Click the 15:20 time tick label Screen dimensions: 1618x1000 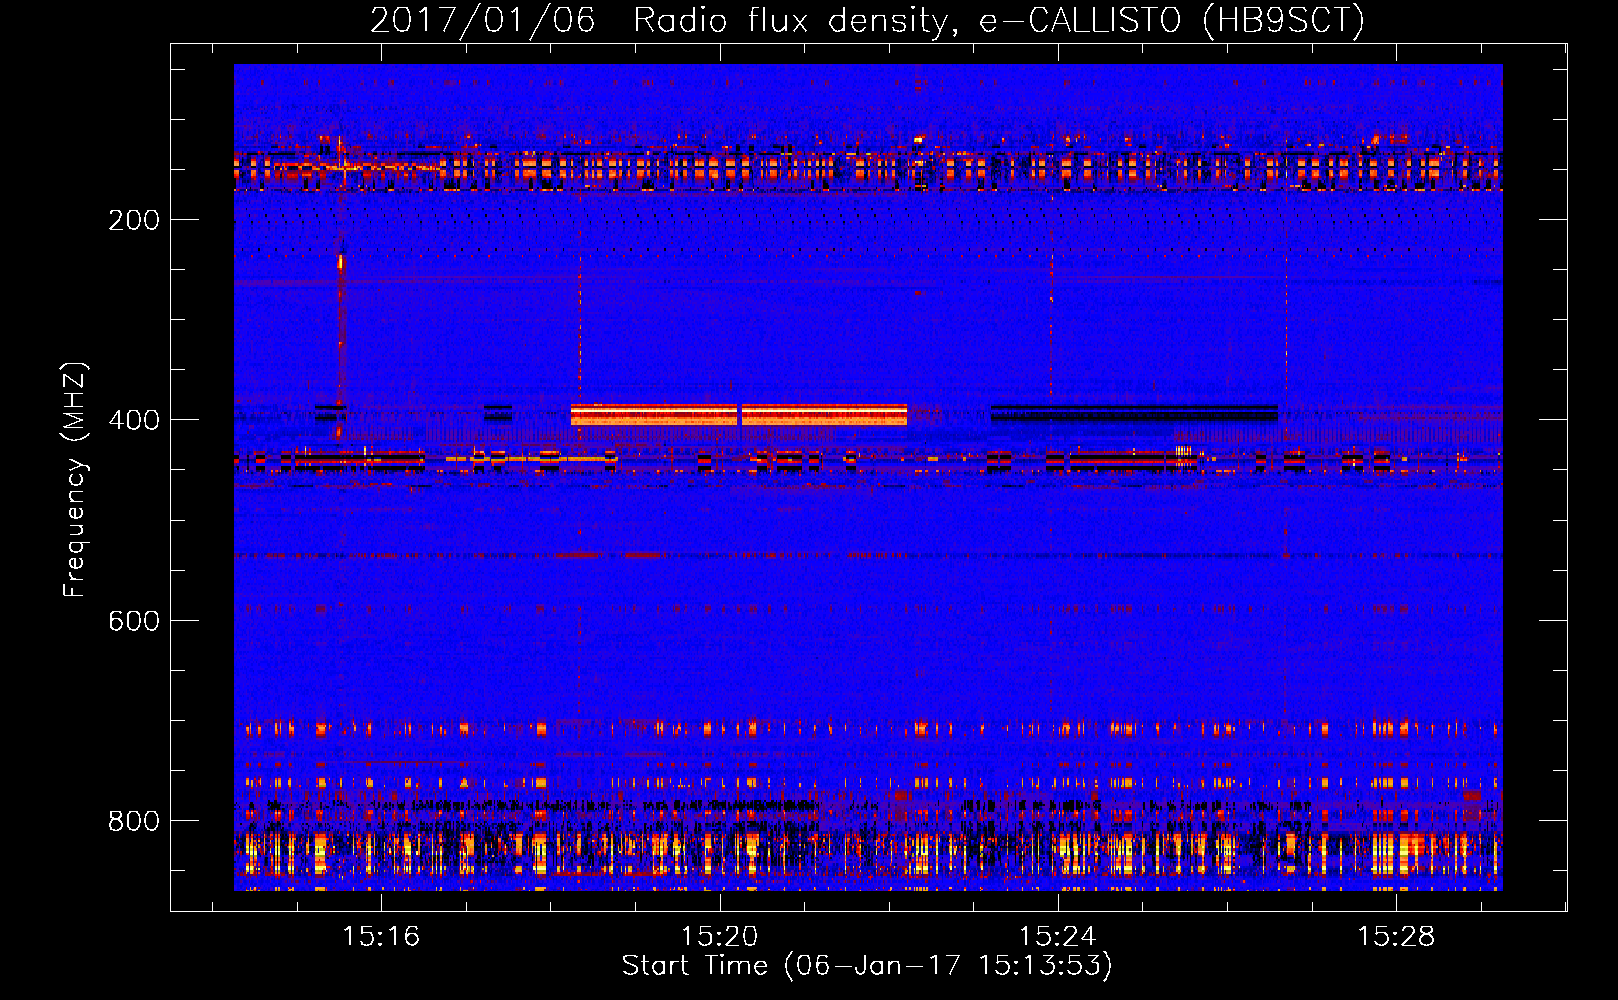719,936
